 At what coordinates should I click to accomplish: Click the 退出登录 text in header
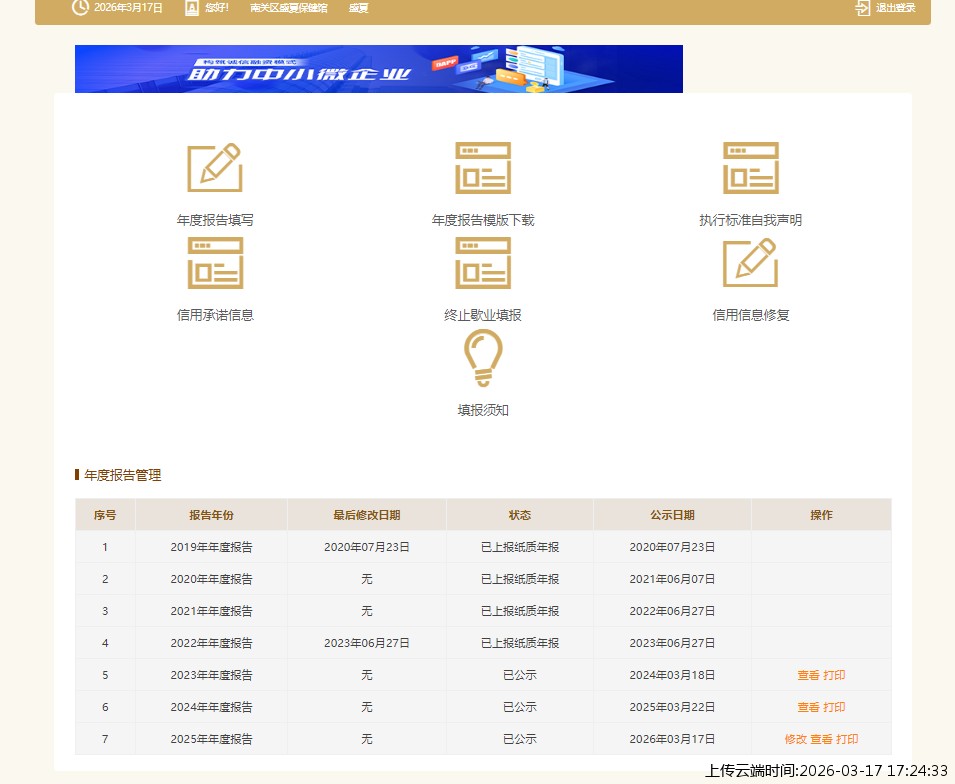895,8
